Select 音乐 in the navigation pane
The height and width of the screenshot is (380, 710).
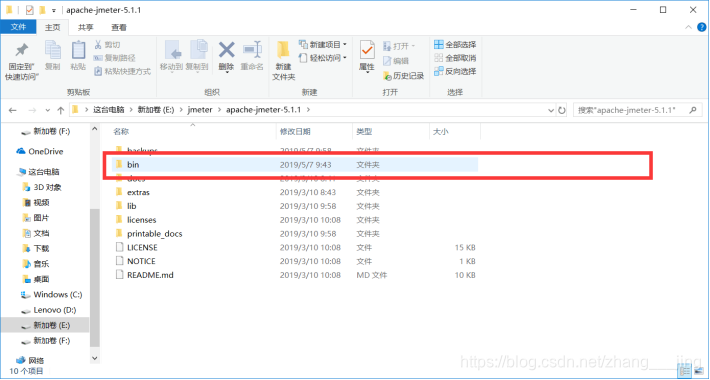tap(36, 264)
